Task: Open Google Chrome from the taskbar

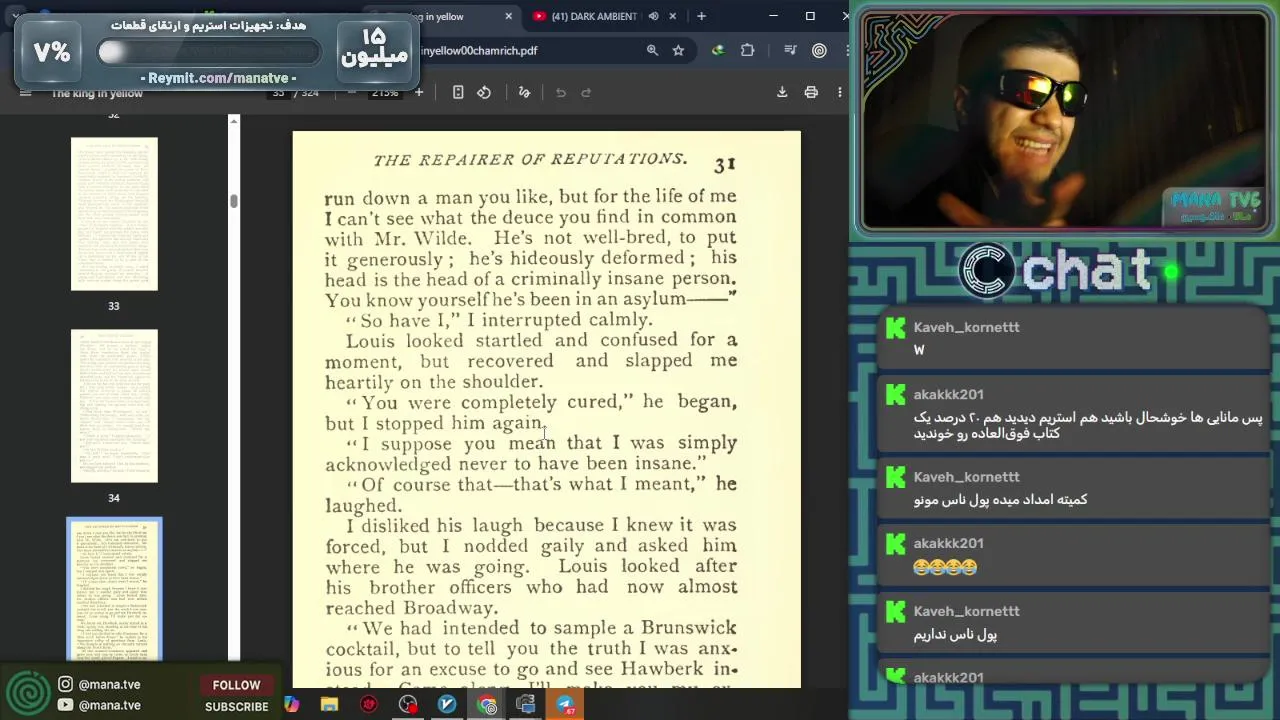Action: [487, 704]
